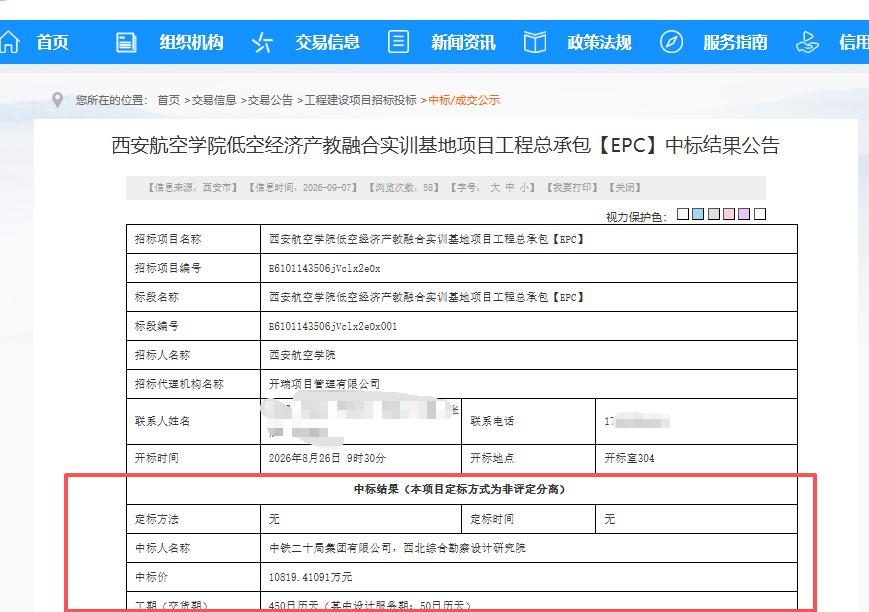Click the hand icon beside 信用
The height and width of the screenshot is (612, 869).
(x=807, y=42)
